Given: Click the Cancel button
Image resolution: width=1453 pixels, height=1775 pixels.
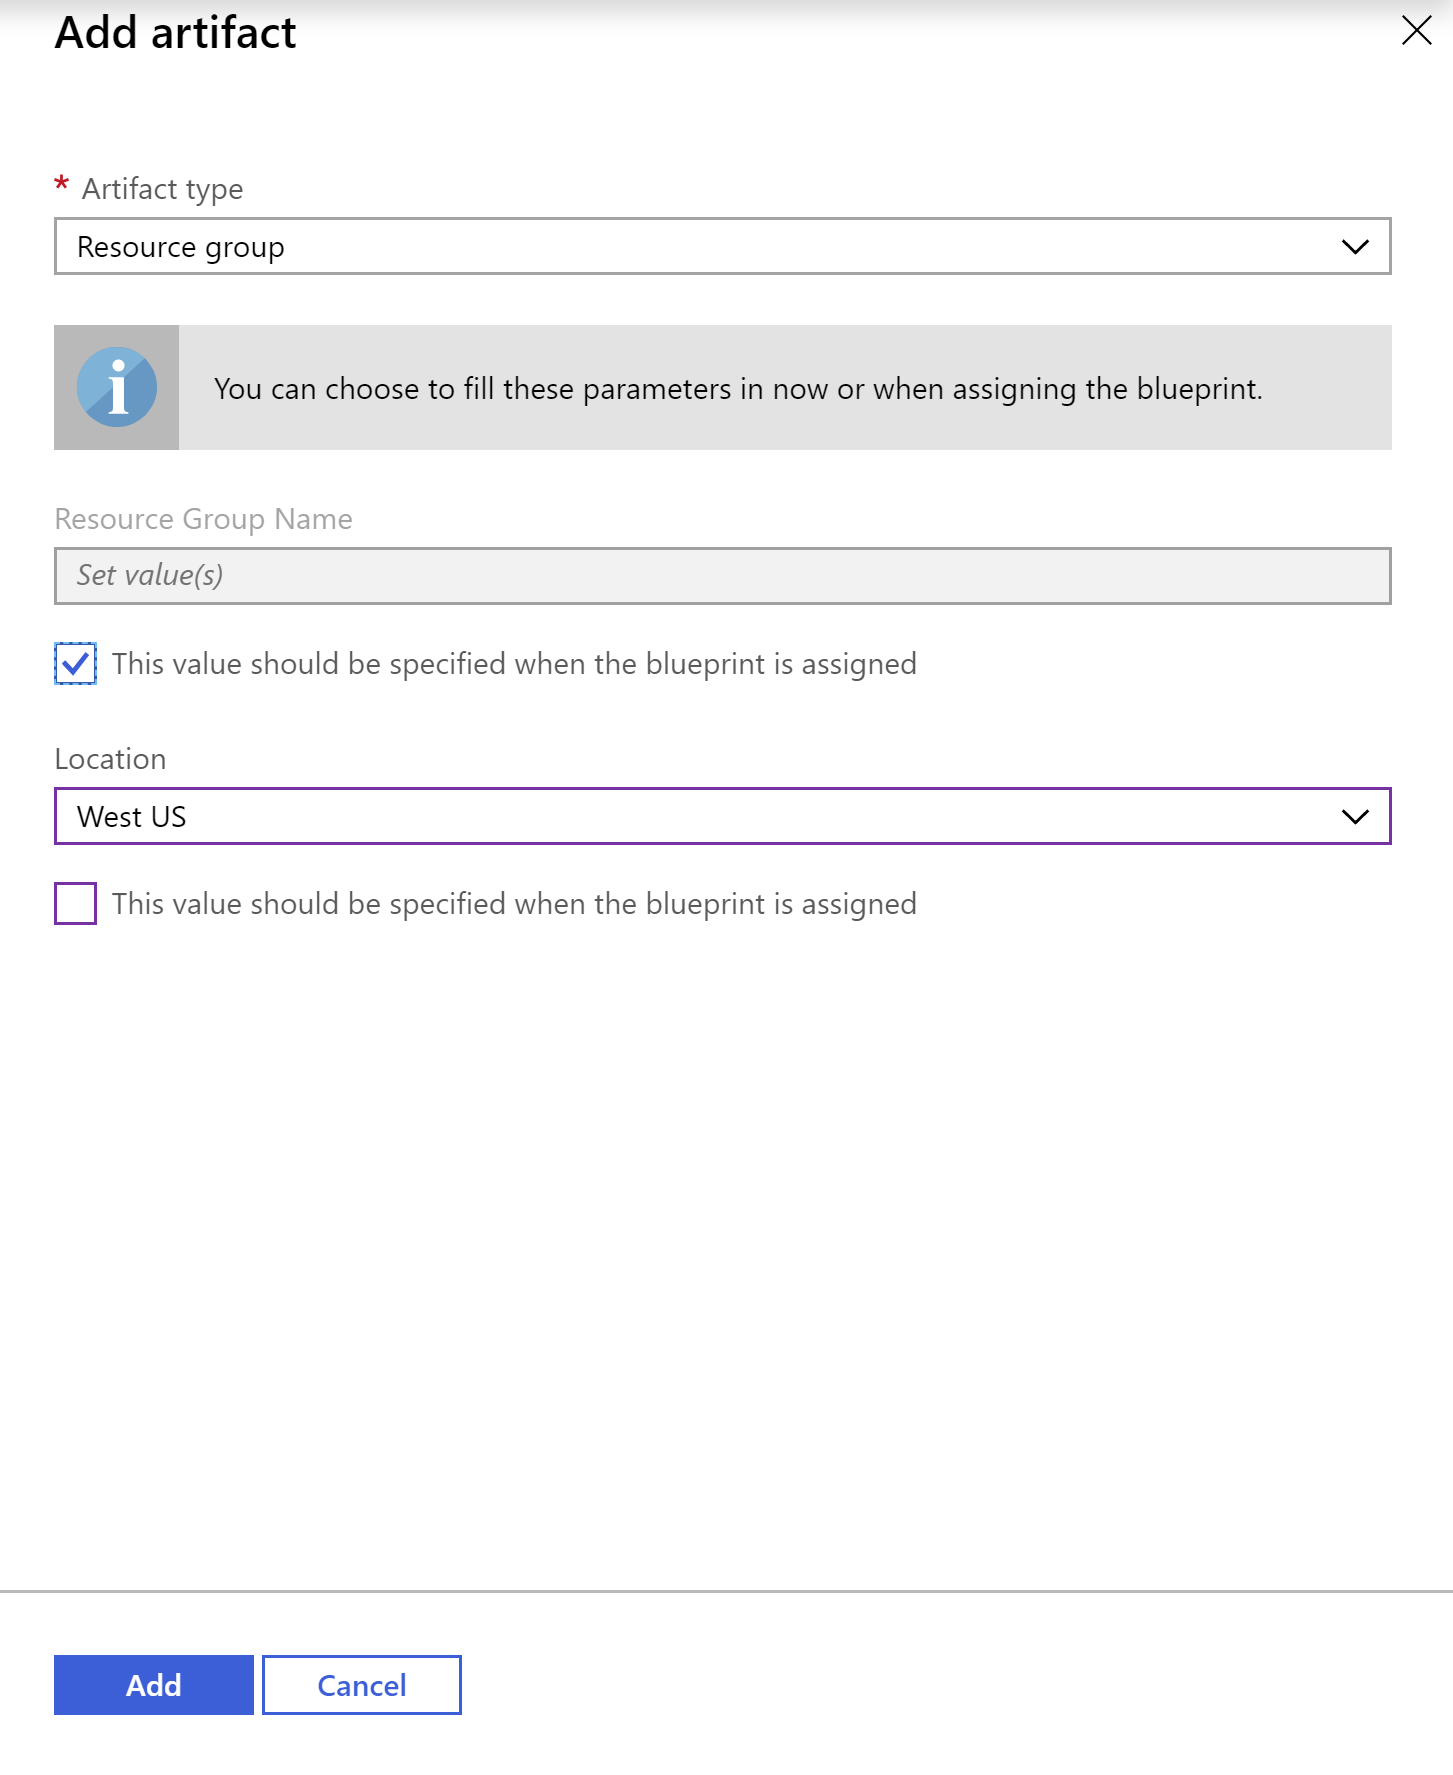Looking at the screenshot, I should [x=362, y=1685].
